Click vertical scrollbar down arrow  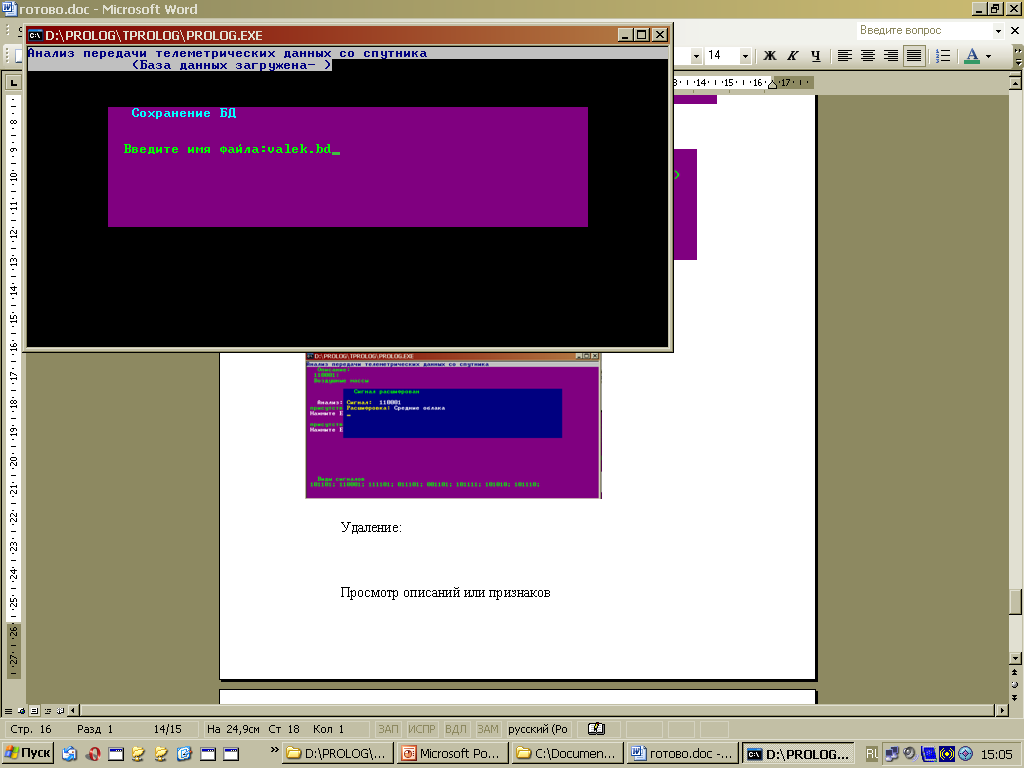(x=1016, y=658)
